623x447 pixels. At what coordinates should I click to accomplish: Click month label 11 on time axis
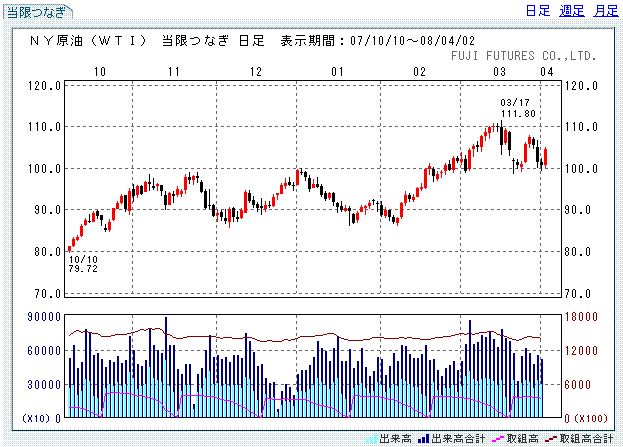point(173,72)
